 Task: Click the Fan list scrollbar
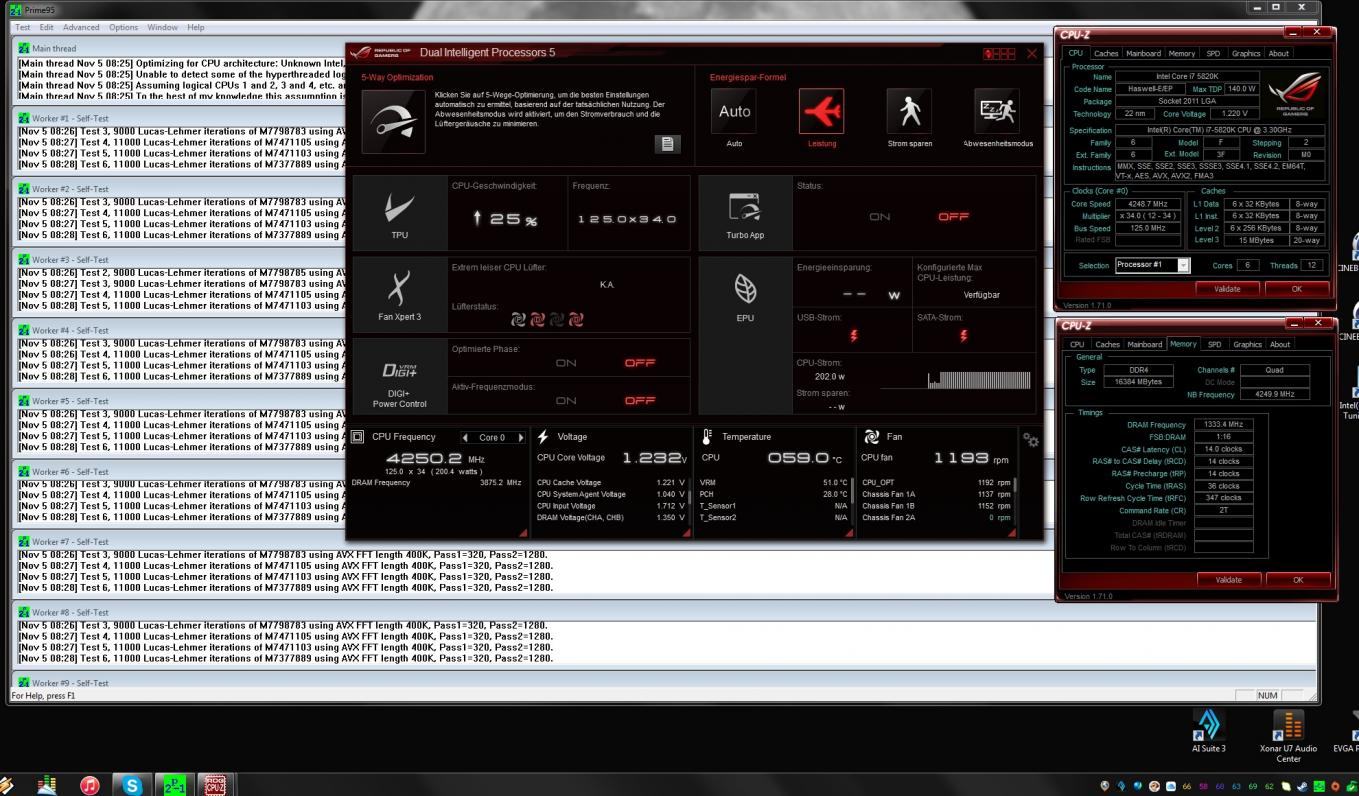point(1016,487)
